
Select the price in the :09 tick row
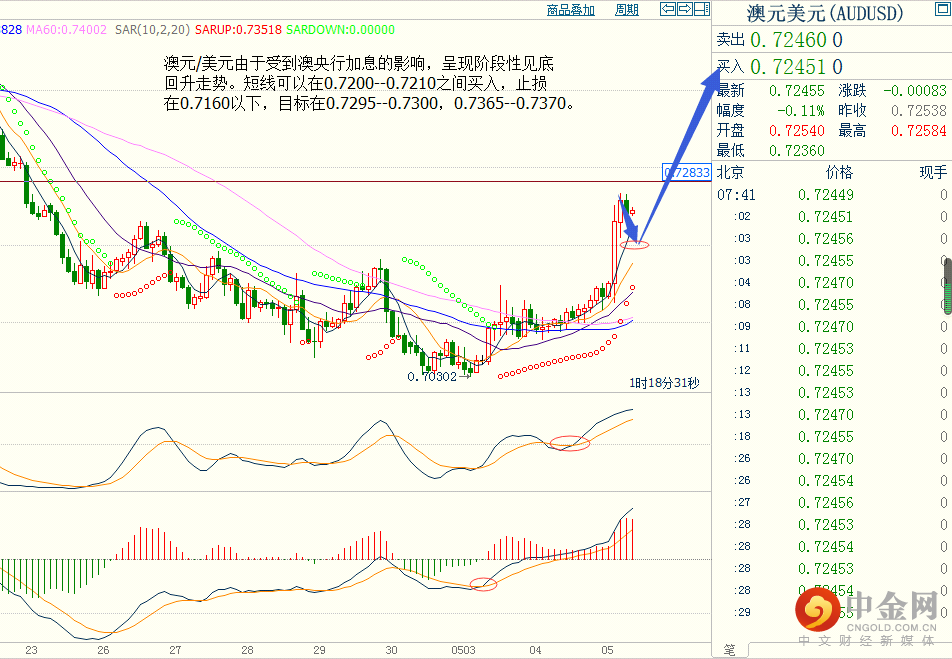(826, 327)
